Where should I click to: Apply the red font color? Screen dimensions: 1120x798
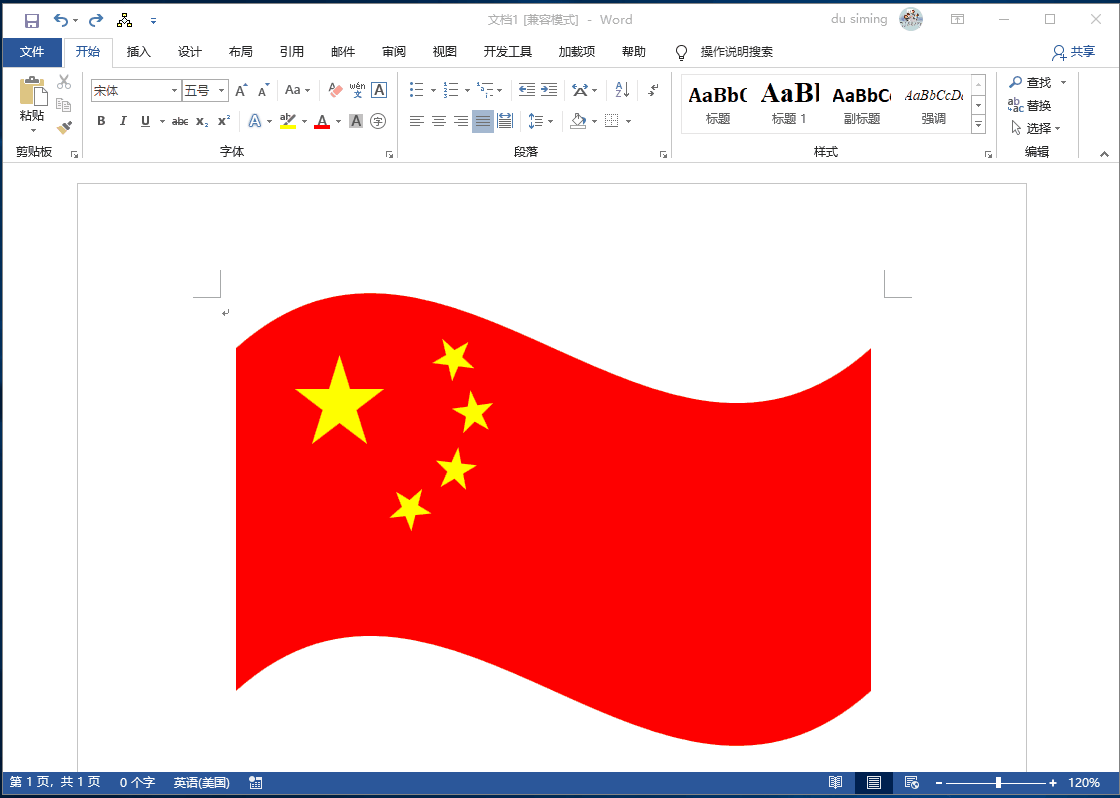[322, 121]
